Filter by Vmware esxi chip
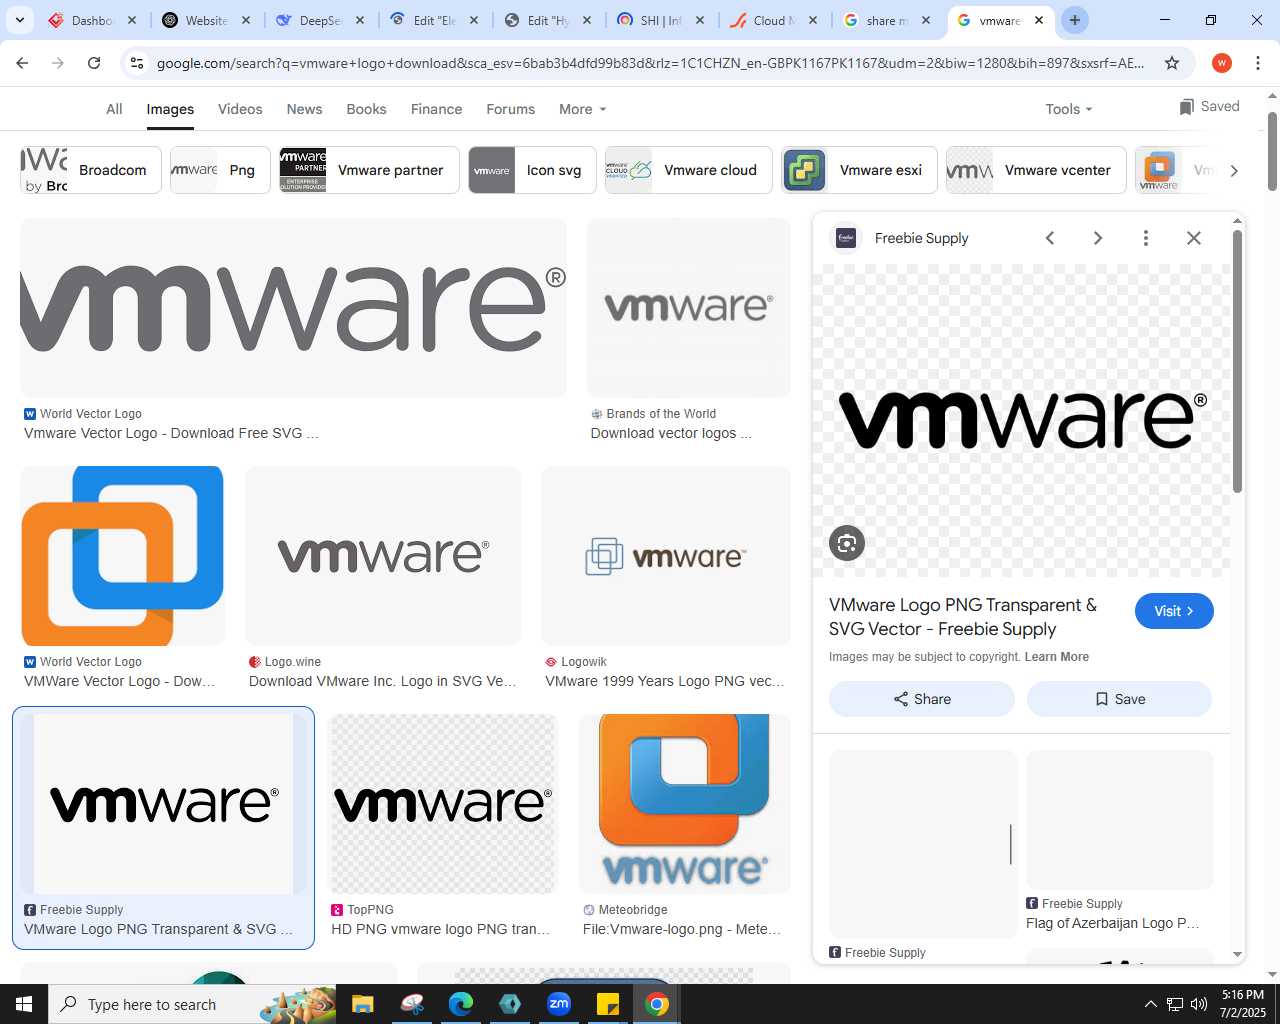The width and height of the screenshot is (1280, 1024). click(x=859, y=170)
